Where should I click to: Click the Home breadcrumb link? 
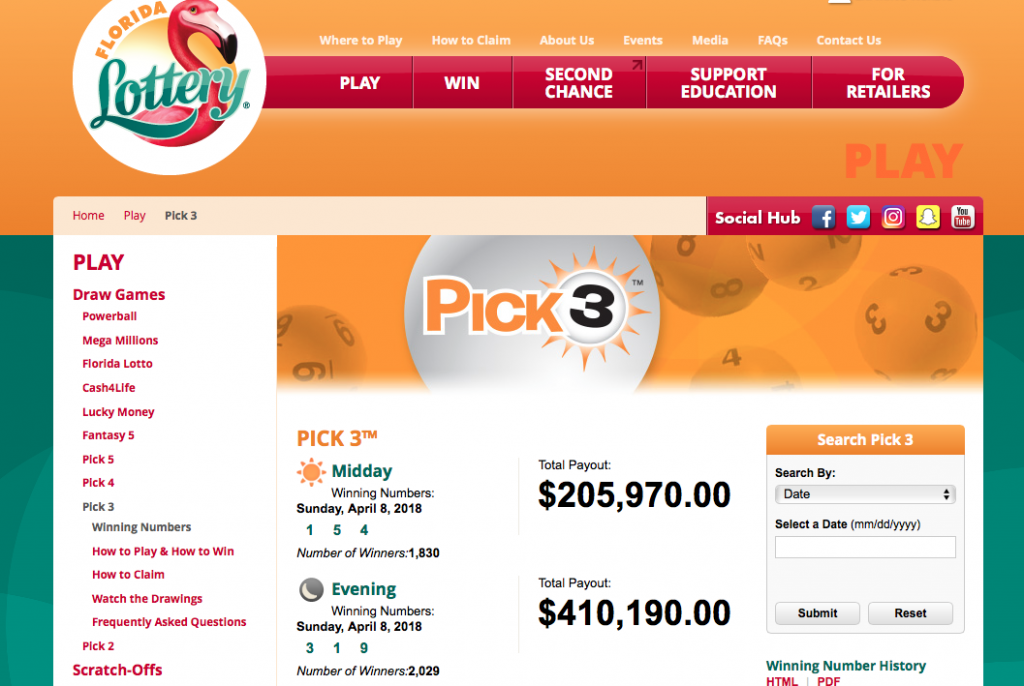tap(88, 216)
